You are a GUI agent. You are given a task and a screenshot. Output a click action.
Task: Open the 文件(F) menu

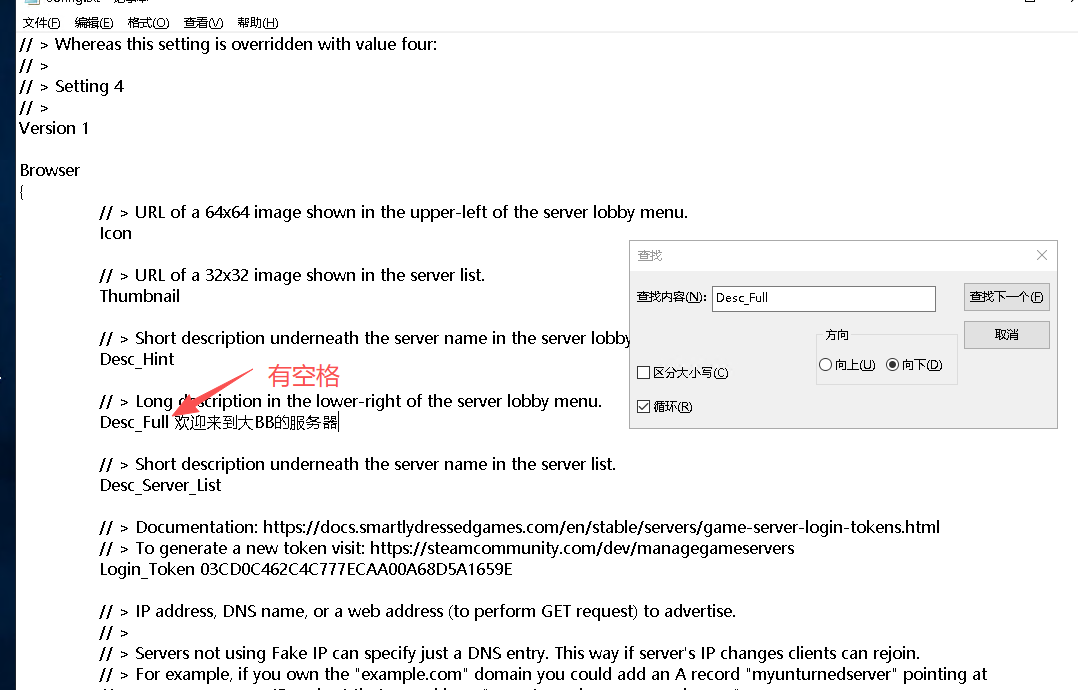(41, 22)
